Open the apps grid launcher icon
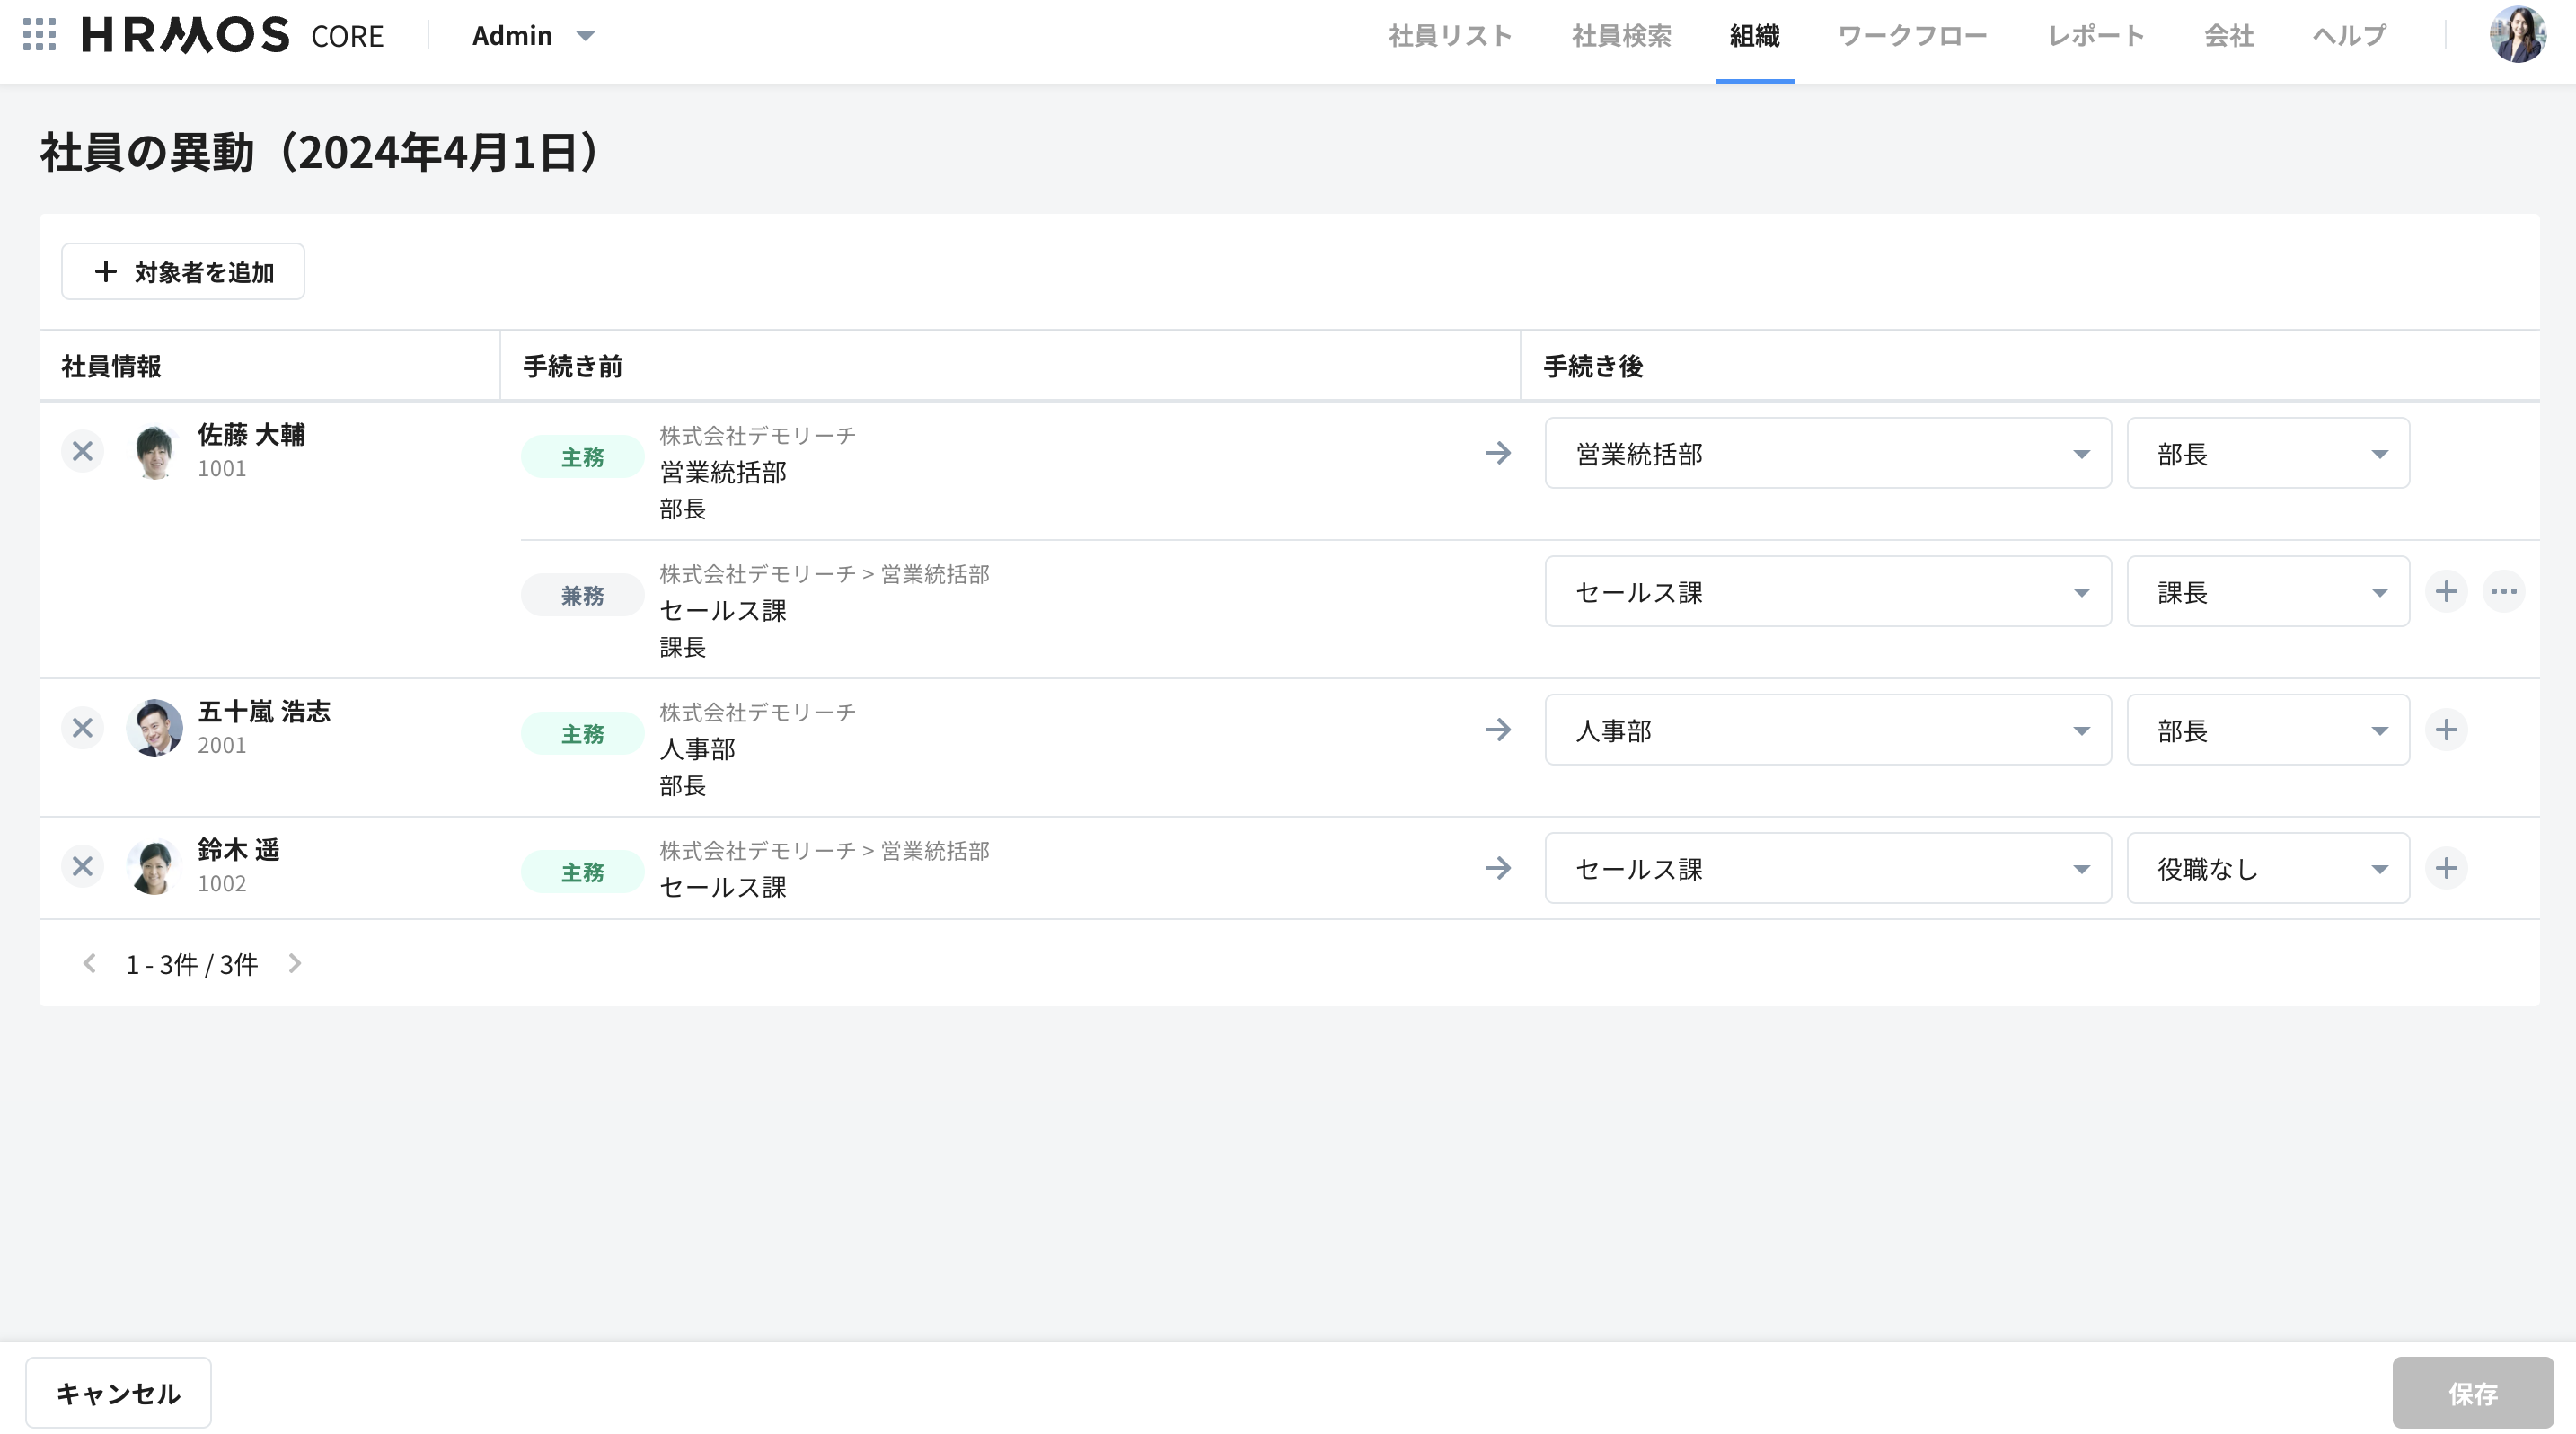This screenshot has height=1434, width=2576. click(39, 35)
